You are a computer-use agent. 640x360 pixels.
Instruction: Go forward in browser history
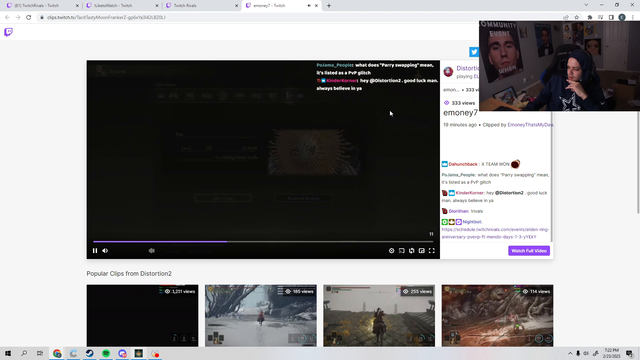(18, 18)
